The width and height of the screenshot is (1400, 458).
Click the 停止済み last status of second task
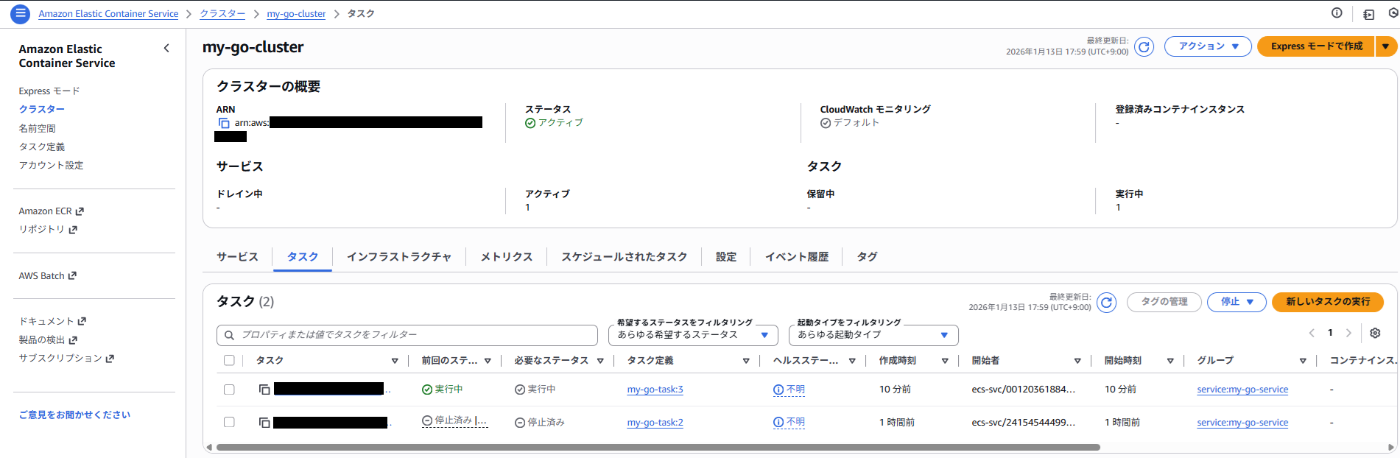click(454, 422)
